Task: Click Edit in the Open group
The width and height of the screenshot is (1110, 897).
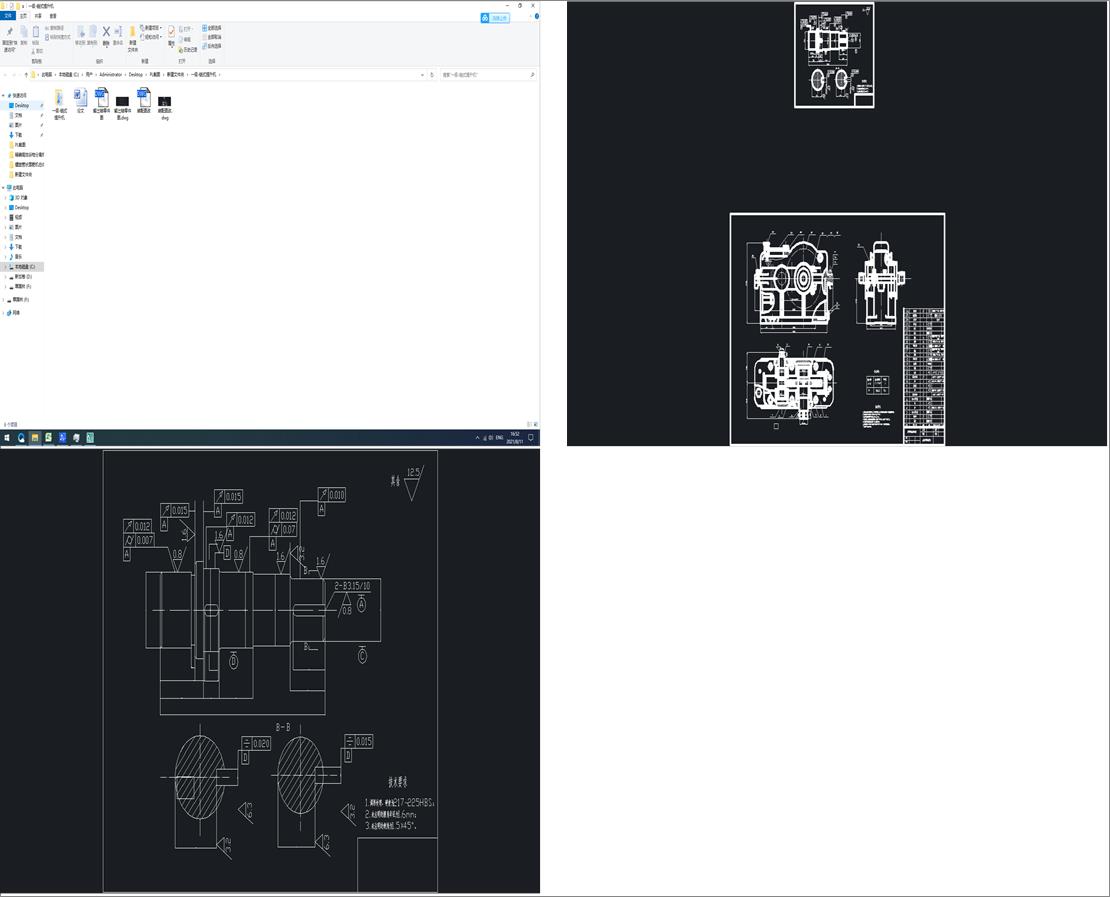Action: [x=187, y=40]
